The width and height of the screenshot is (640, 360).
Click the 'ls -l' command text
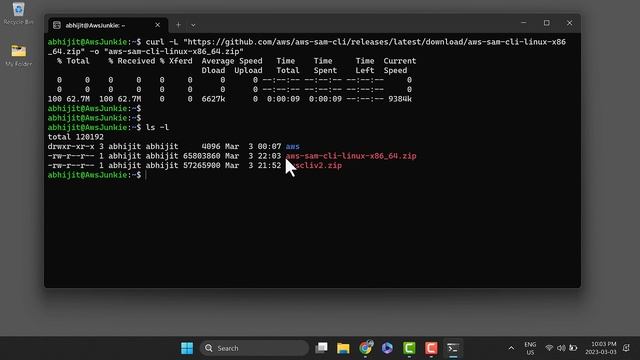(x=157, y=127)
